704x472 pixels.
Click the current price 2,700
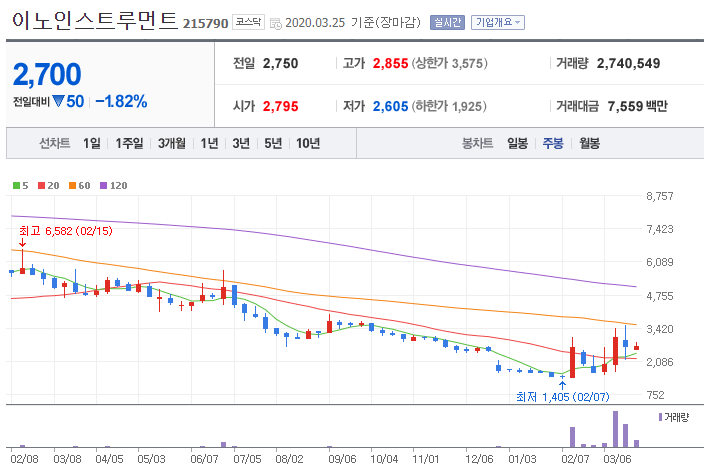point(47,74)
